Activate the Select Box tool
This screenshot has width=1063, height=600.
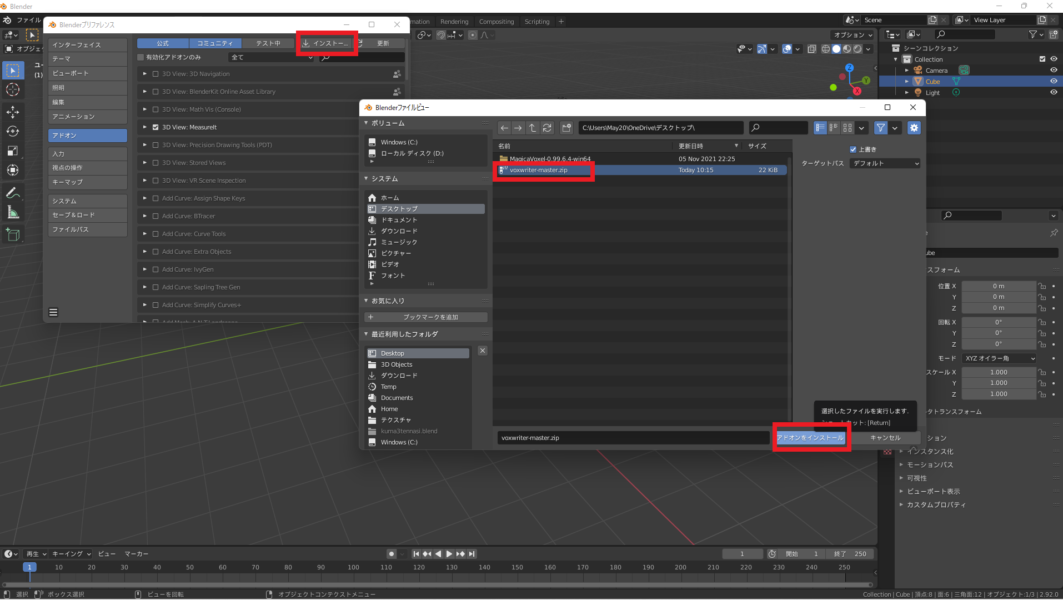[13, 70]
